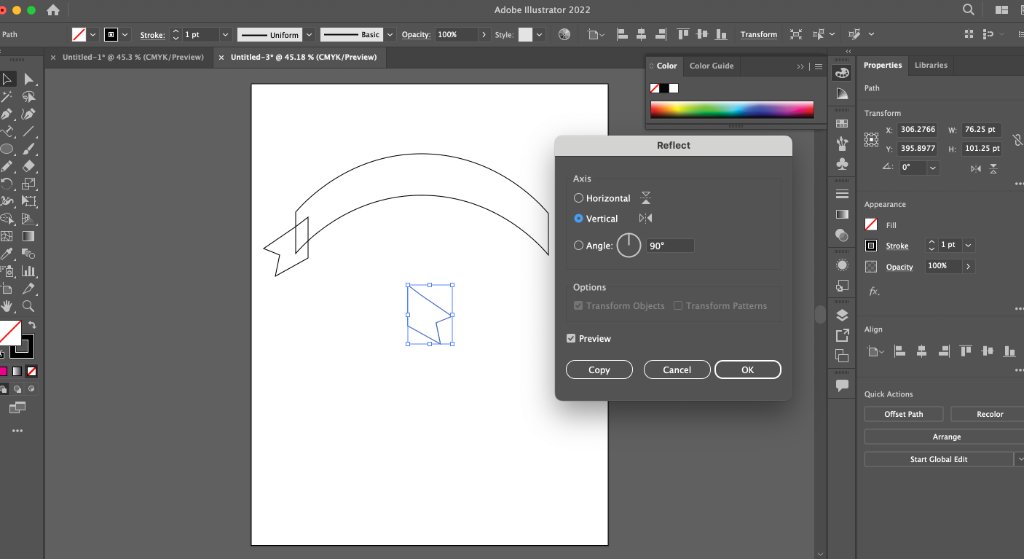Toggle the Preview checkbox
Viewport: 1024px width, 559px height.
pos(571,338)
